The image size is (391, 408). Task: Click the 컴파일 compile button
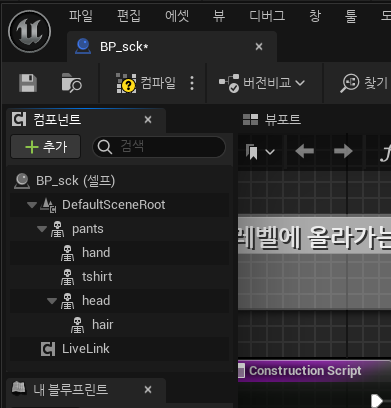coord(146,83)
